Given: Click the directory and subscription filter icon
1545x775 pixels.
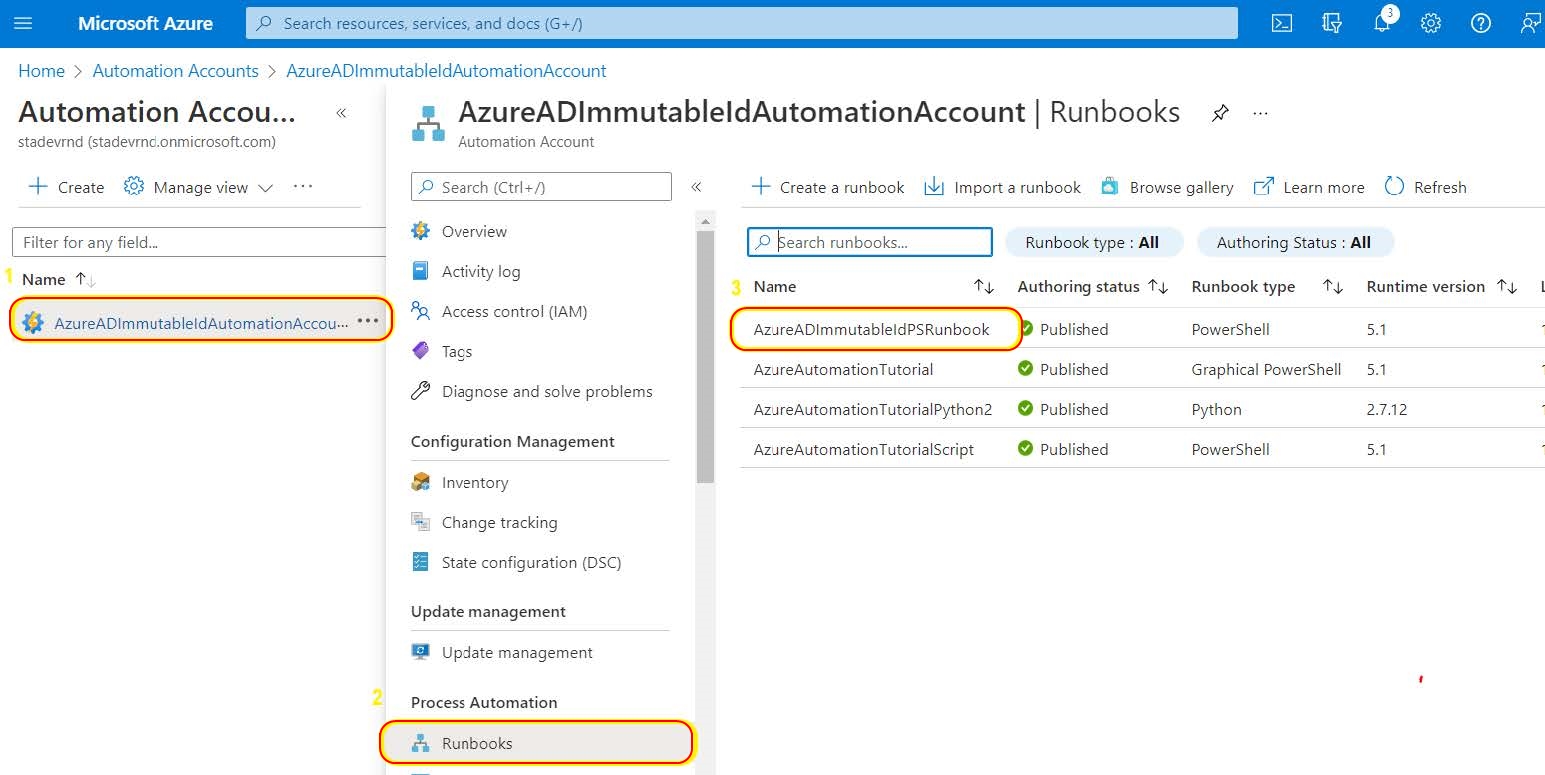Looking at the screenshot, I should click(1332, 23).
